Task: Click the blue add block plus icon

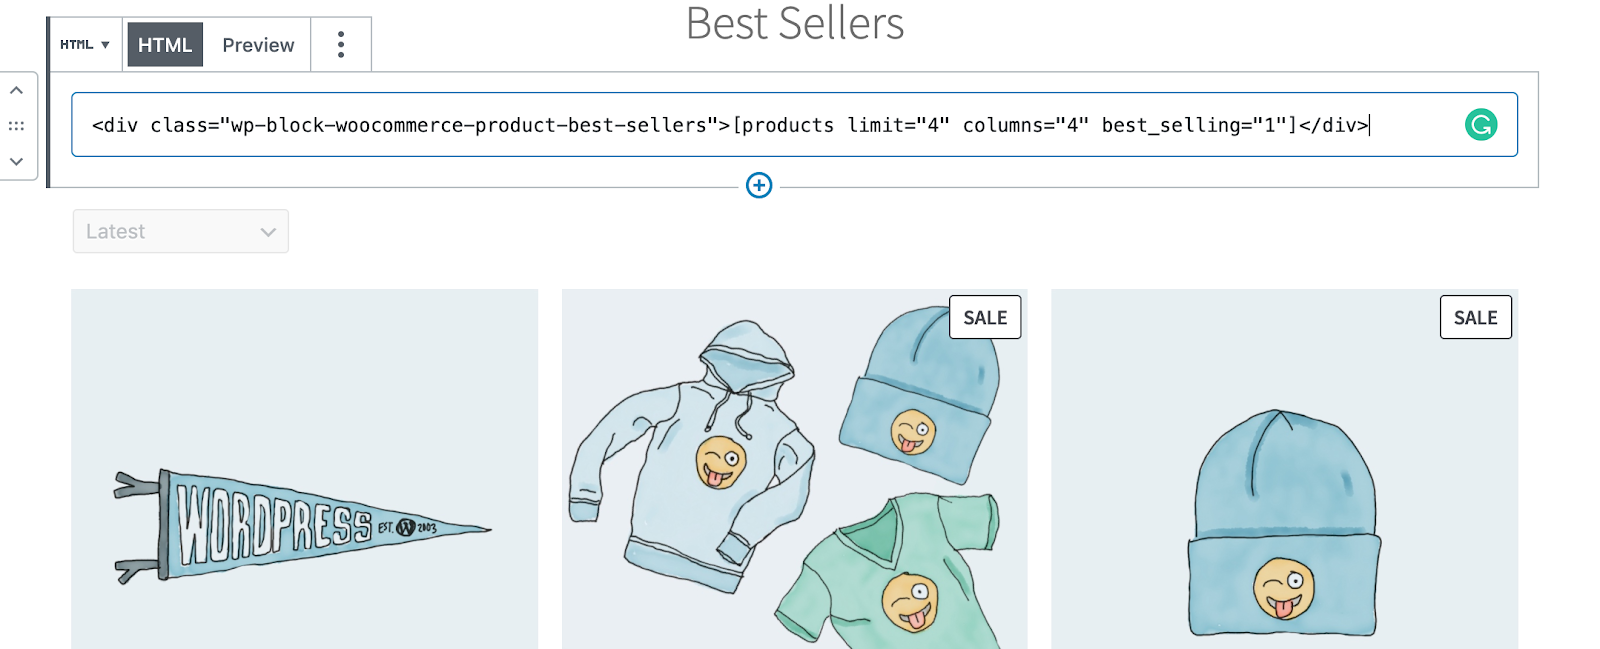Action: pos(759,186)
